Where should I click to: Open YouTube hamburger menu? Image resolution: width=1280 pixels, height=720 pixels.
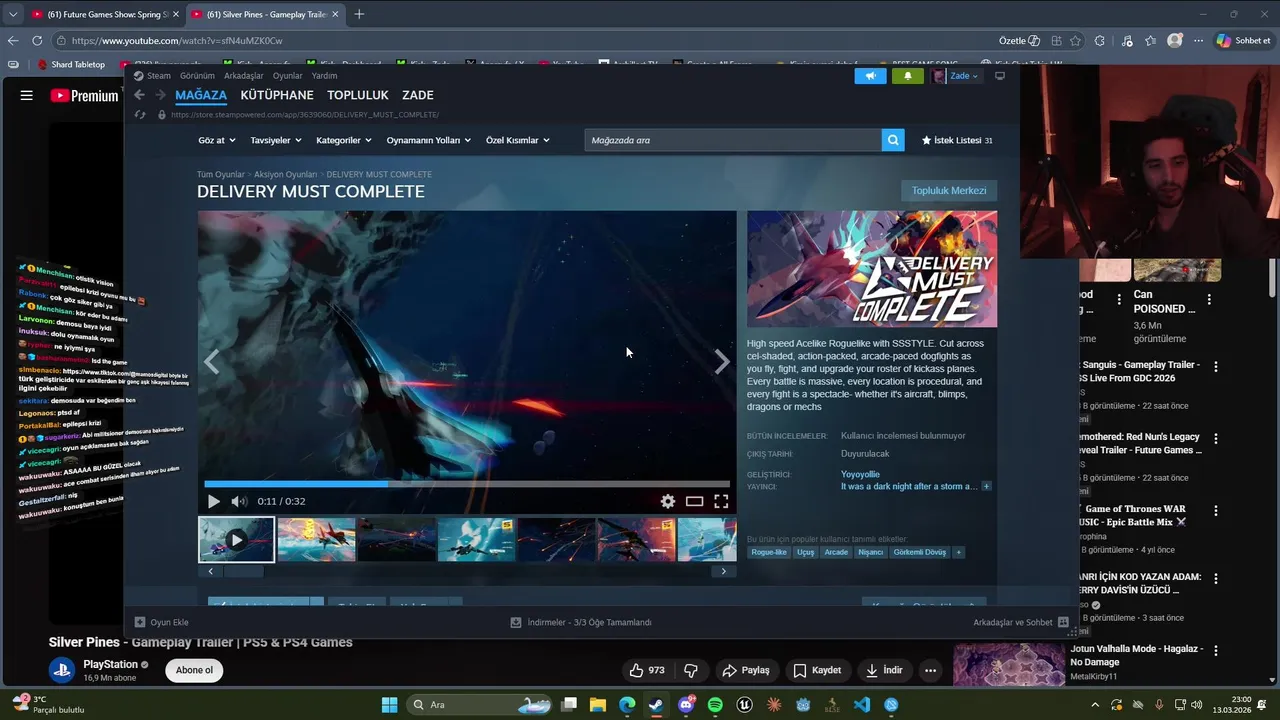tap(26, 96)
